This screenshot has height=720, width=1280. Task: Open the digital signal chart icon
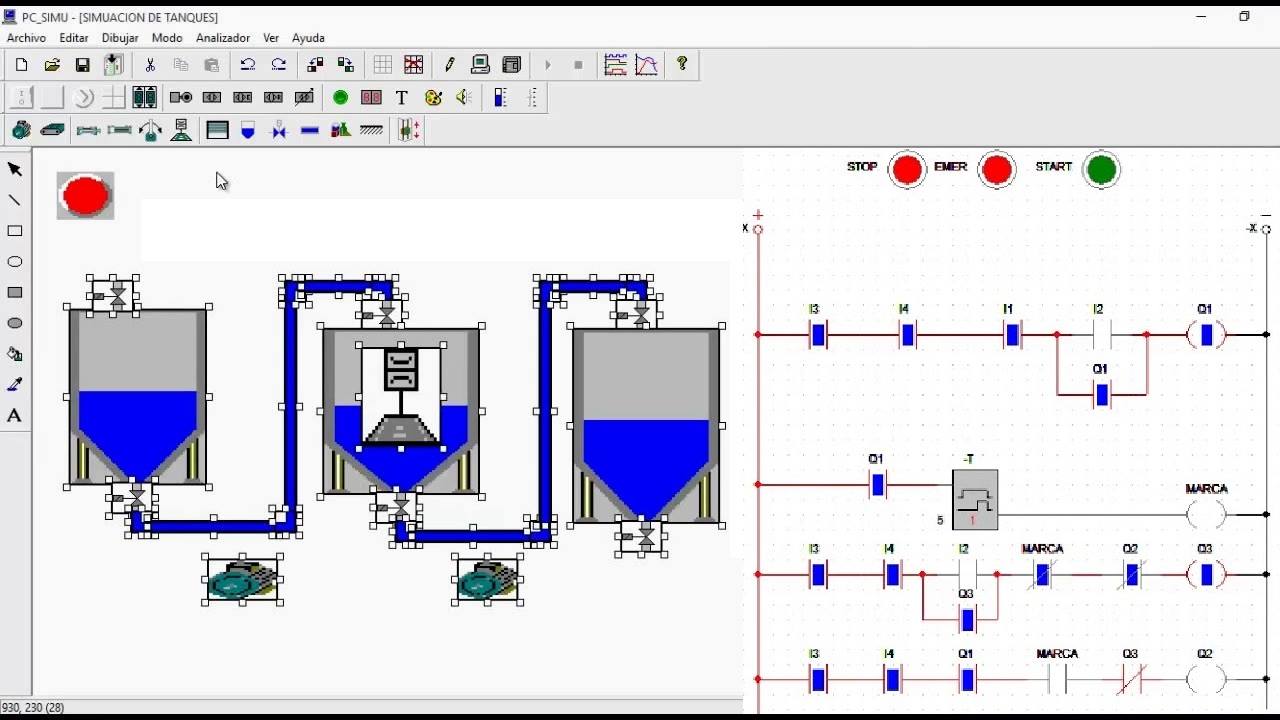coord(616,65)
